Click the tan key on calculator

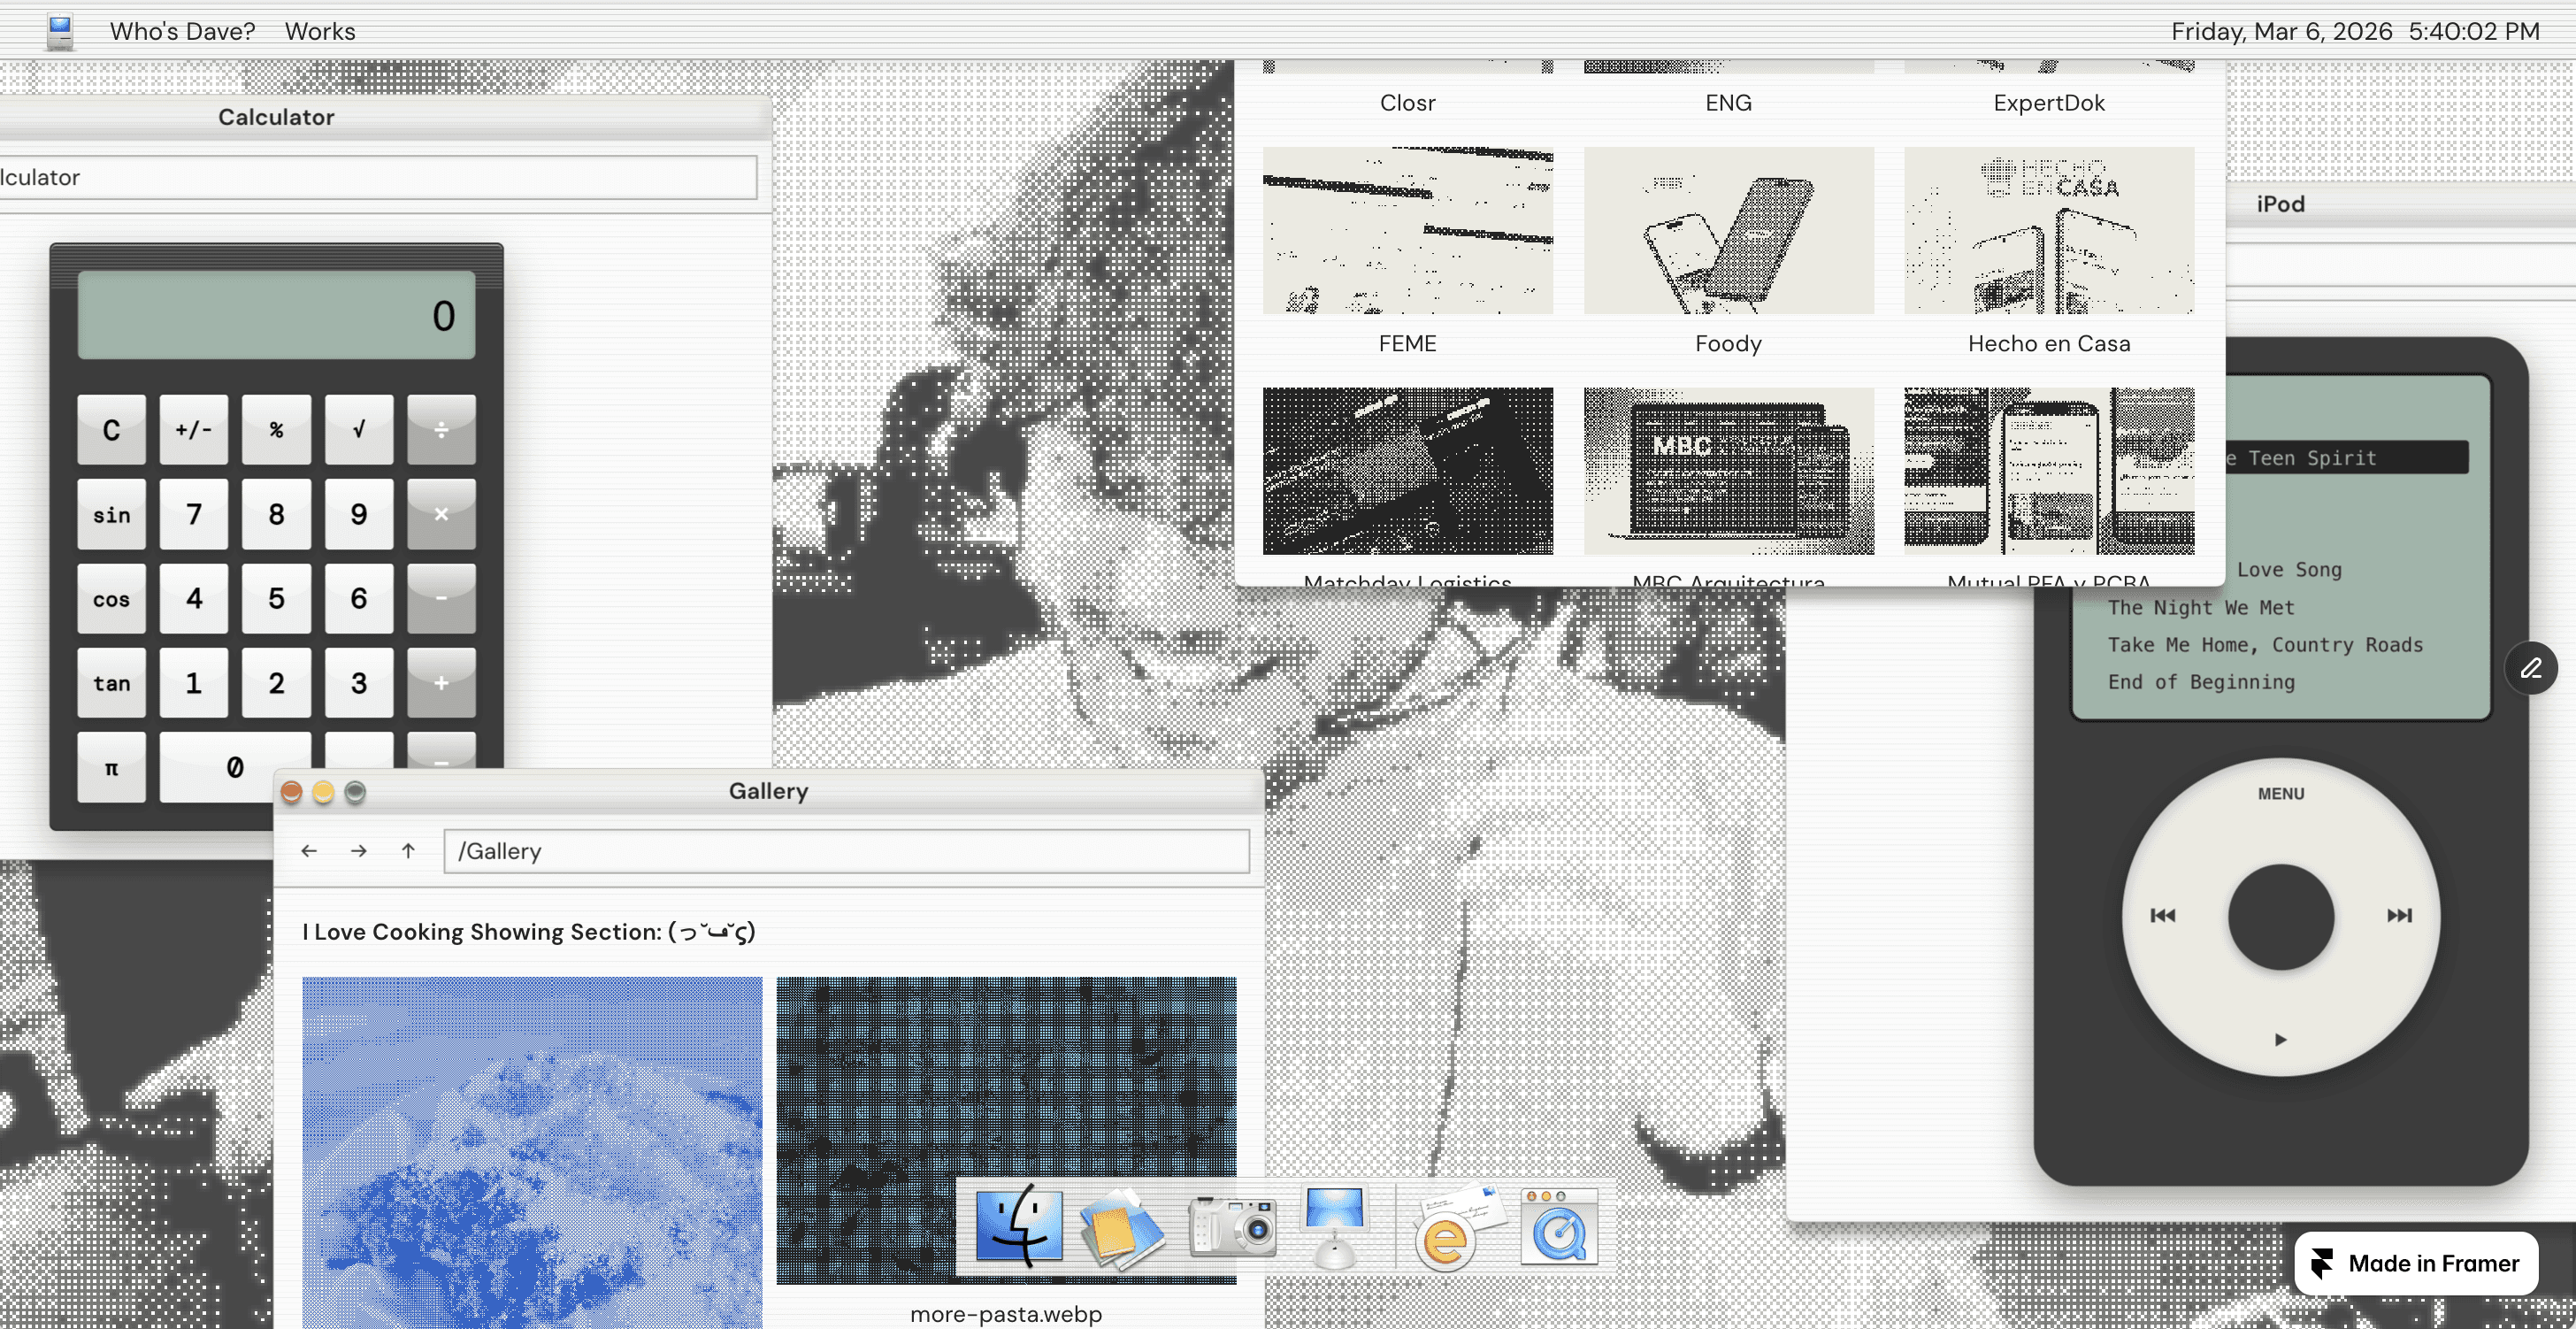click(x=111, y=682)
